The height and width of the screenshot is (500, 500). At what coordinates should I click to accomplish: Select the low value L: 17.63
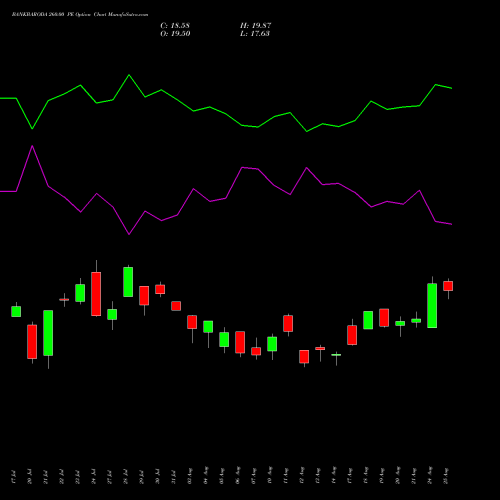click(255, 34)
